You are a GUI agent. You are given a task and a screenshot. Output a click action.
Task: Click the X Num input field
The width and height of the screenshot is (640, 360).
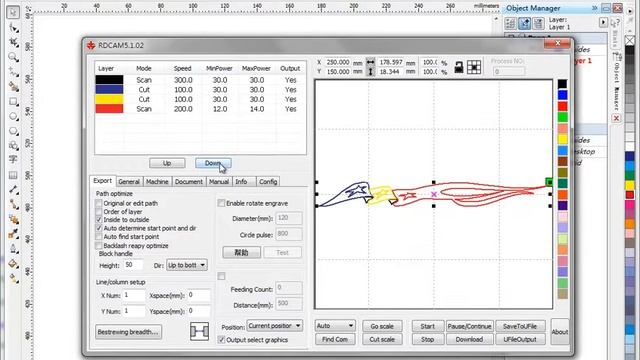click(x=134, y=295)
